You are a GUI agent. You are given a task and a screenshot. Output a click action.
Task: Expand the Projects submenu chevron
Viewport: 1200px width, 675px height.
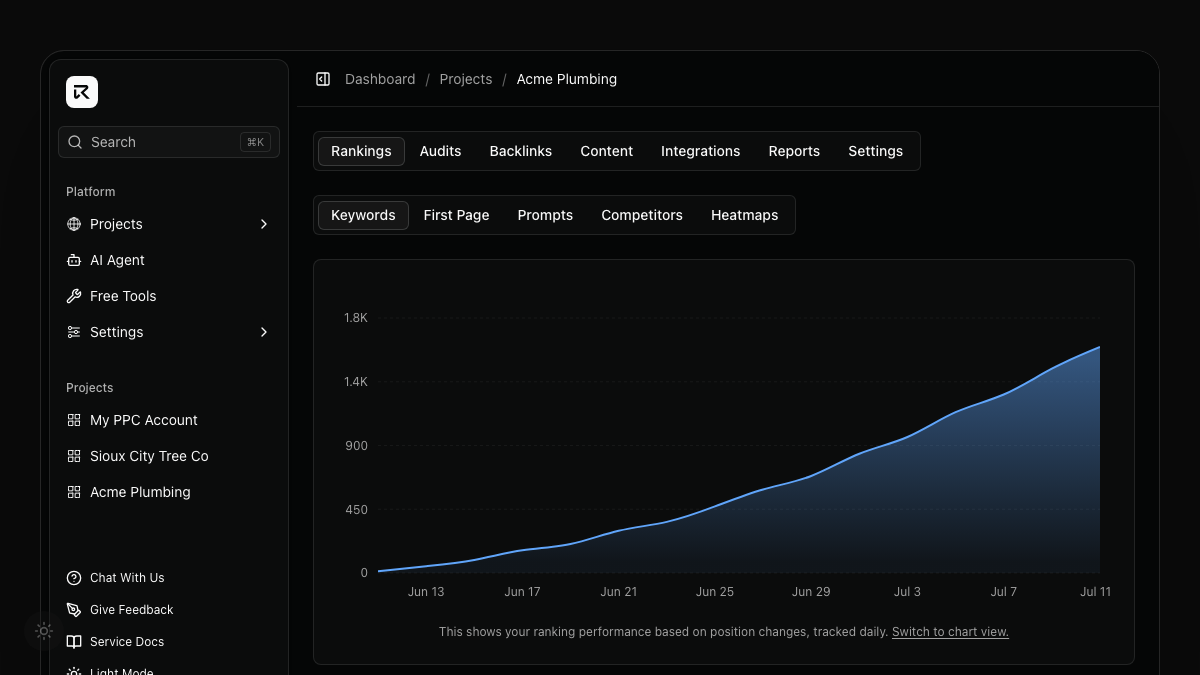(x=264, y=224)
